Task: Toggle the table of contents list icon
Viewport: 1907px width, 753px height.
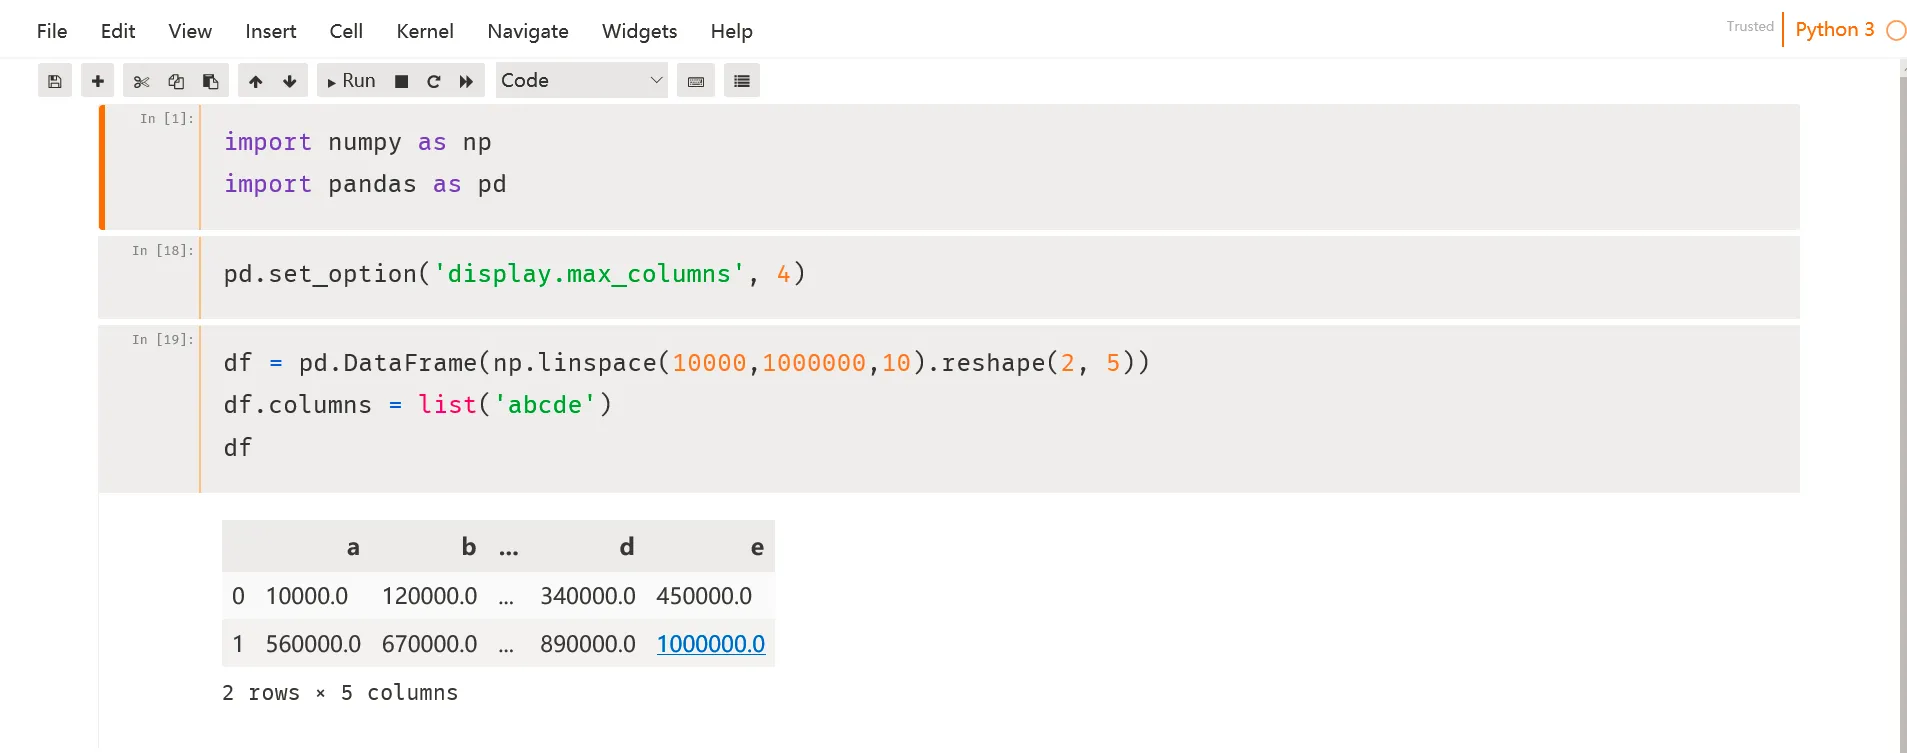Action: (x=742, y=81)
